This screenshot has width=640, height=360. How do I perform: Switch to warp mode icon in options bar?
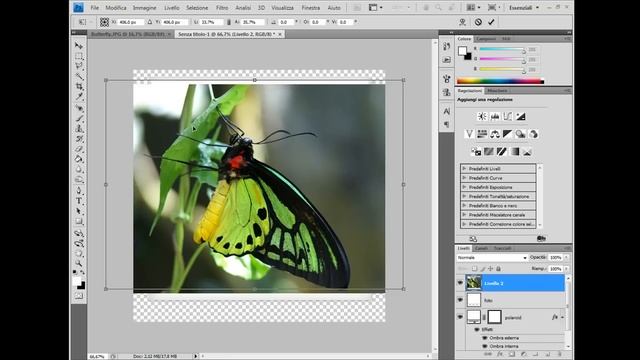coord(462,22)
